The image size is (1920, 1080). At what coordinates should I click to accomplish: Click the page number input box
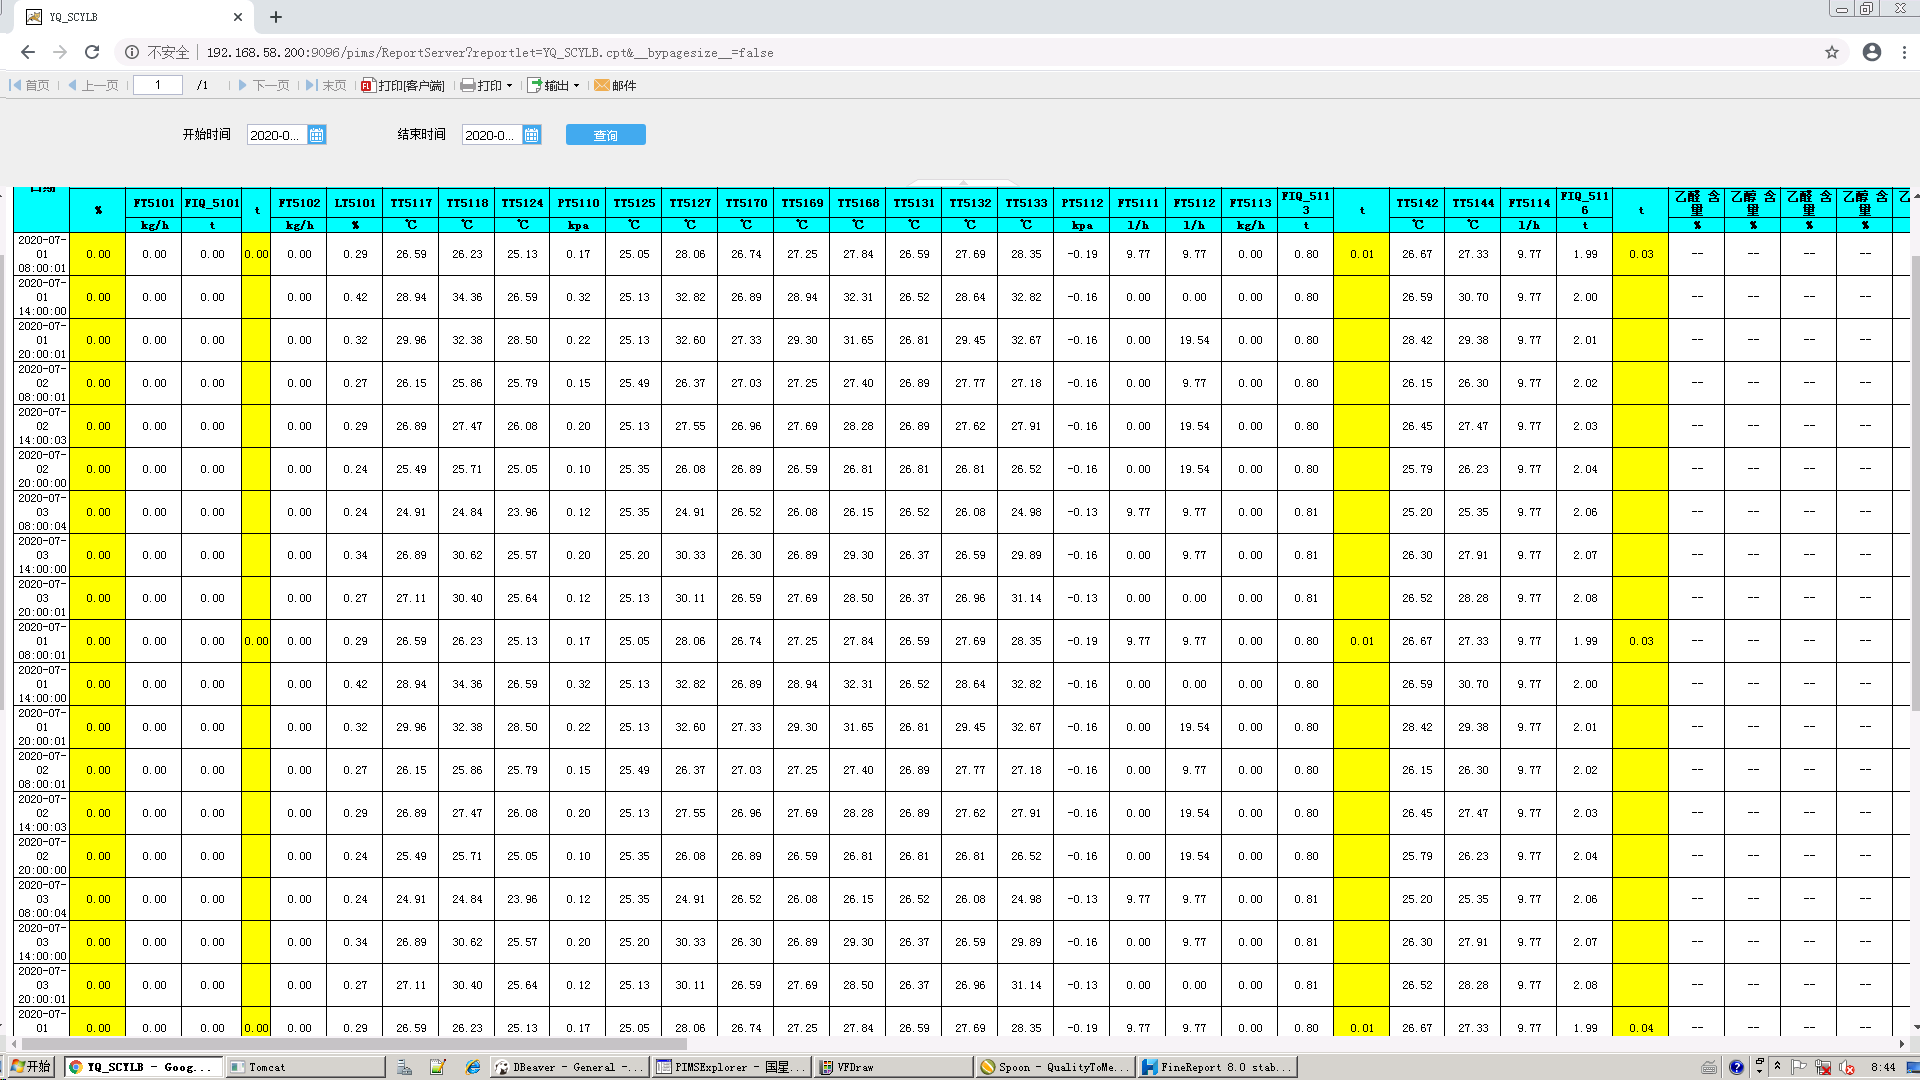point(158,85)
